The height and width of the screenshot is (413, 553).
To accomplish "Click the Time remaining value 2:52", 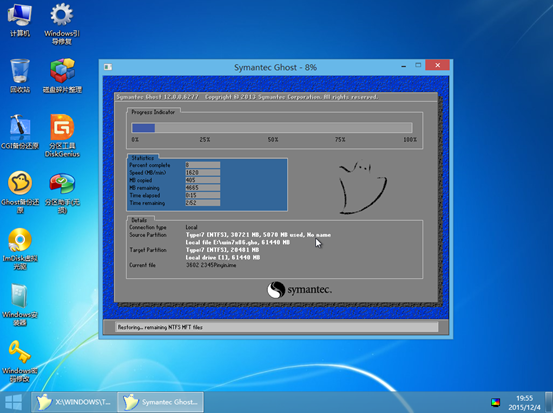I will [x=203, y=203].
